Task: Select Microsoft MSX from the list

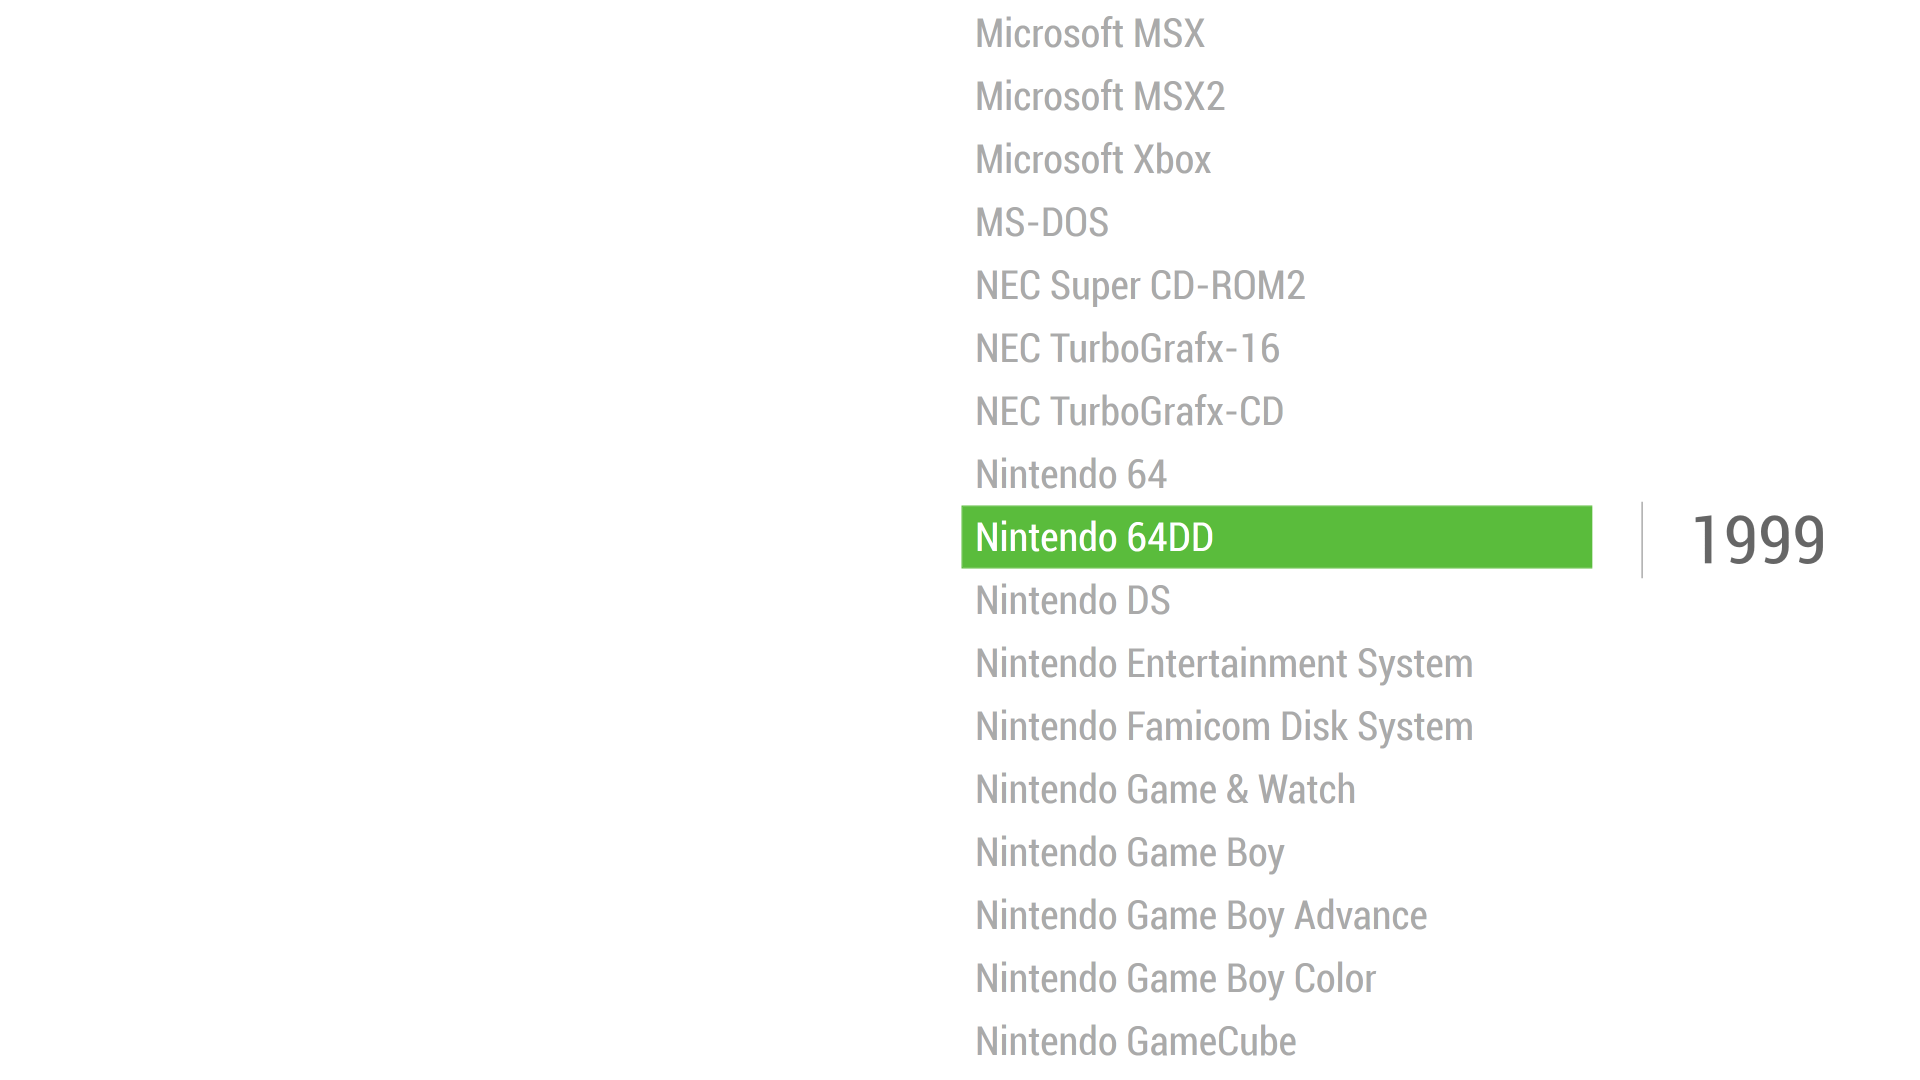Action: 1090,34
